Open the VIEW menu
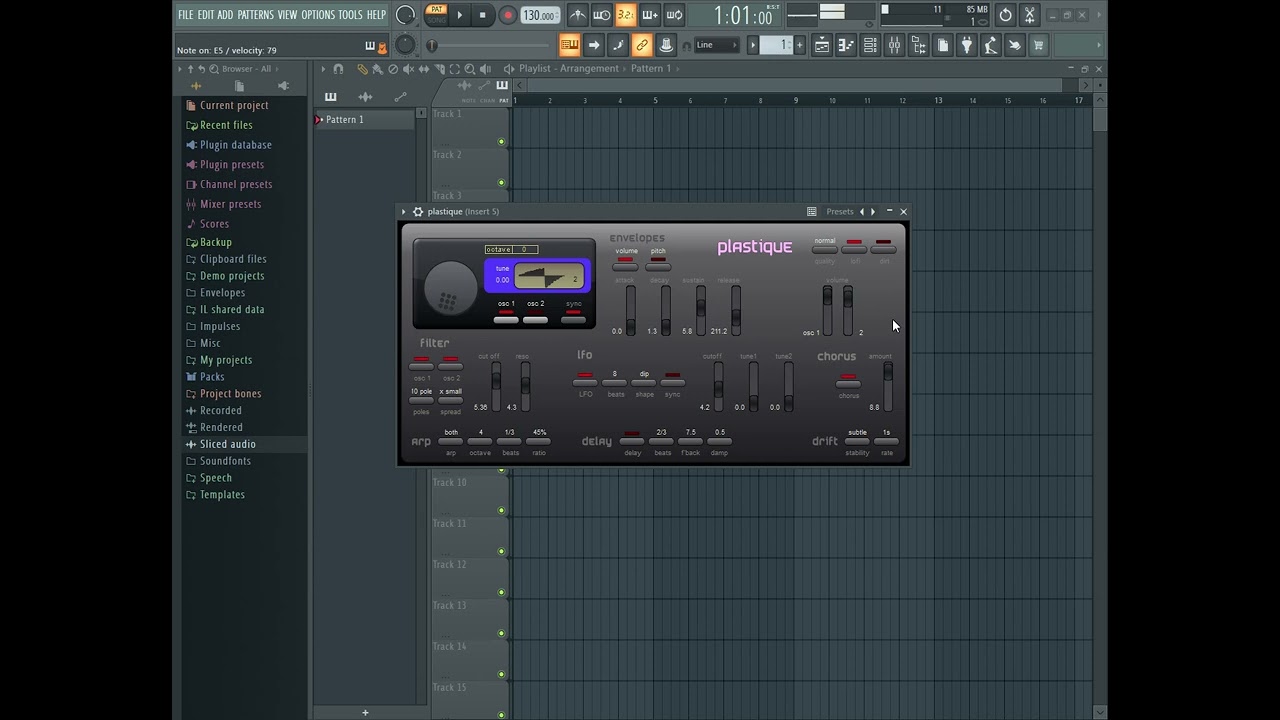 [287, 15]
